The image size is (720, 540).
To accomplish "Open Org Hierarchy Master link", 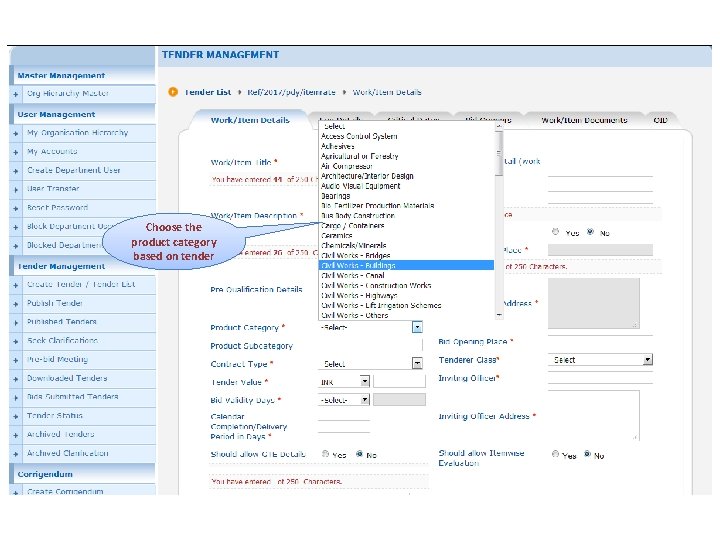I will (x=68, y=93).
